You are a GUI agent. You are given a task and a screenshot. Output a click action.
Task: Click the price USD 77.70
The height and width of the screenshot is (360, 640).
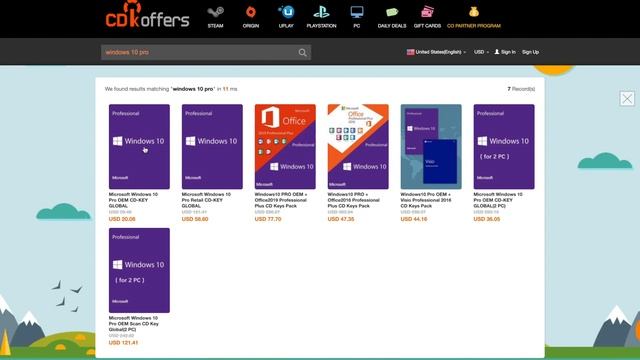click(268, 219)
